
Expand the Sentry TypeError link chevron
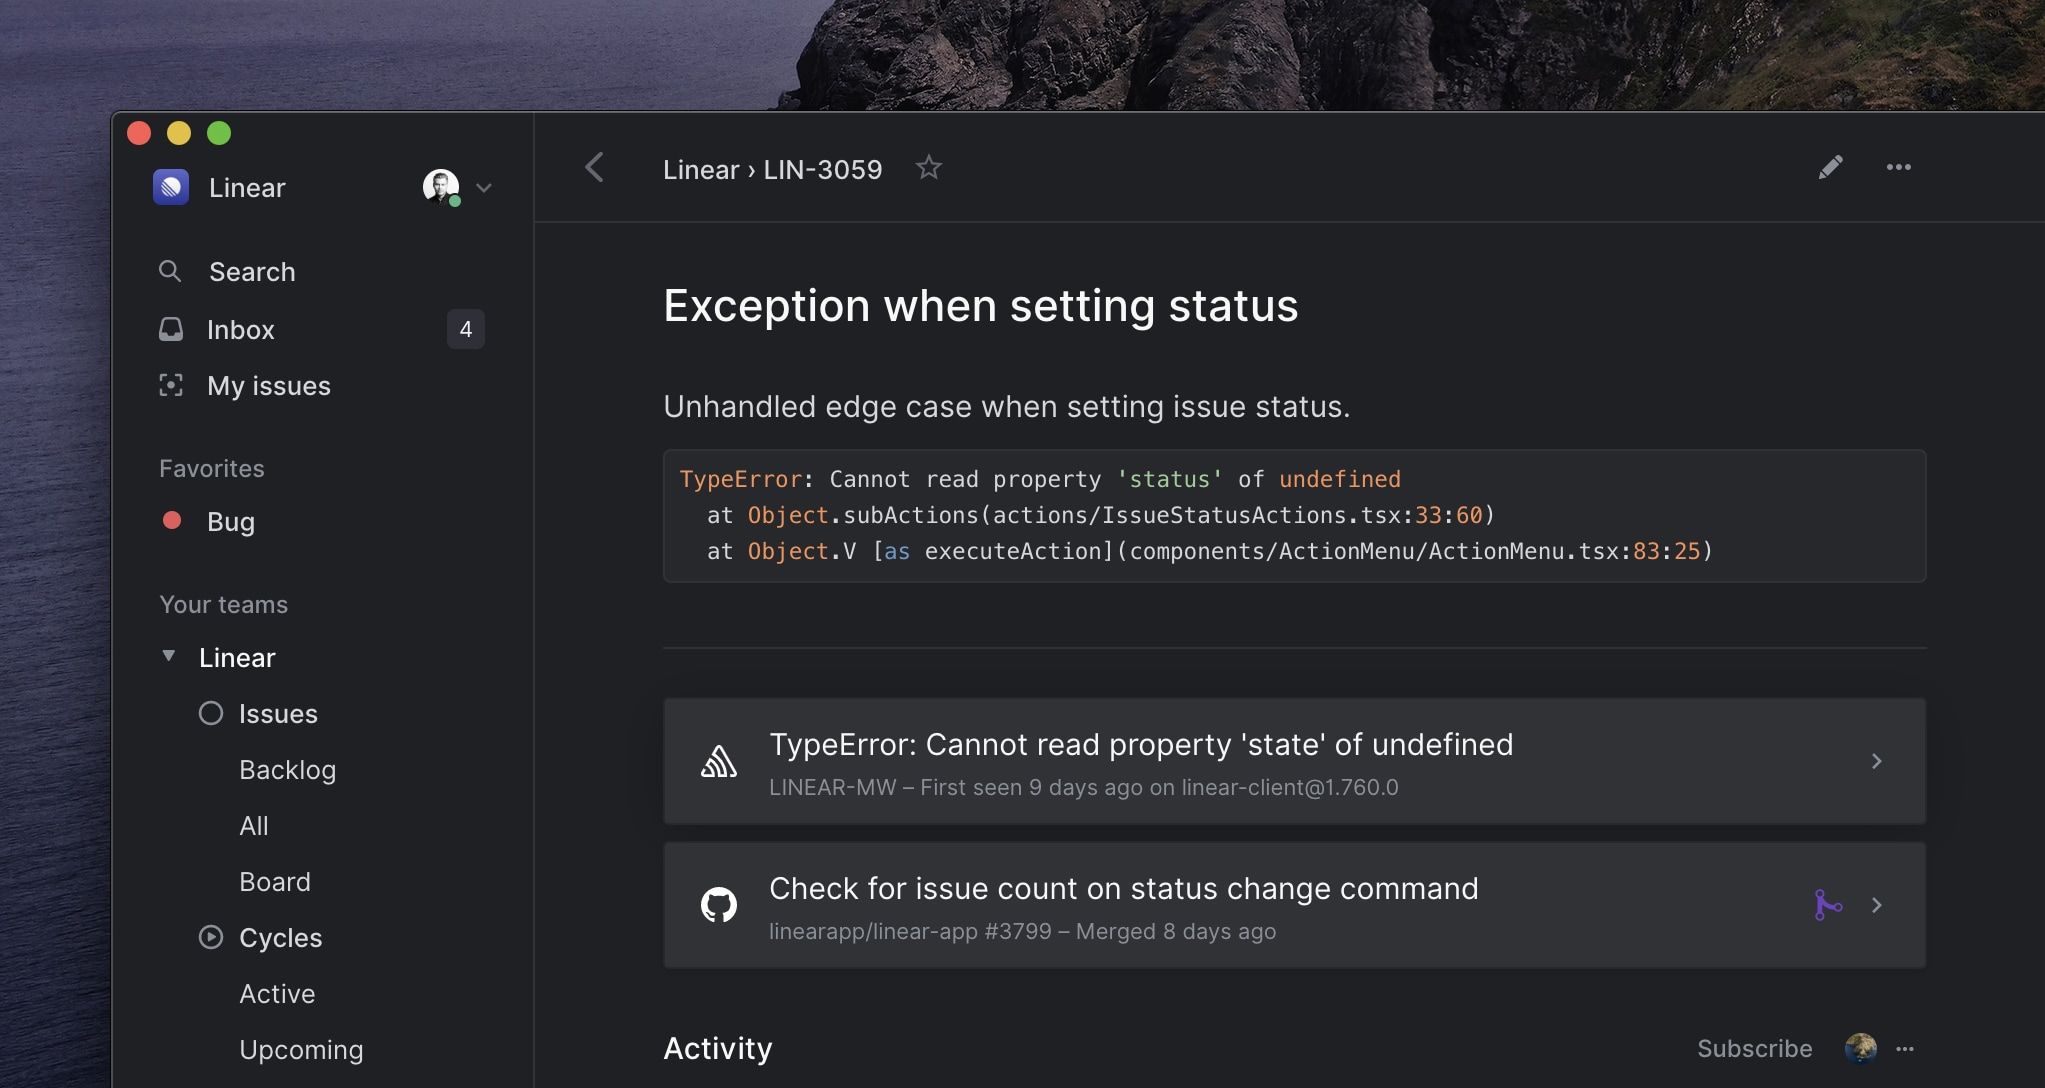point(1876,762)
